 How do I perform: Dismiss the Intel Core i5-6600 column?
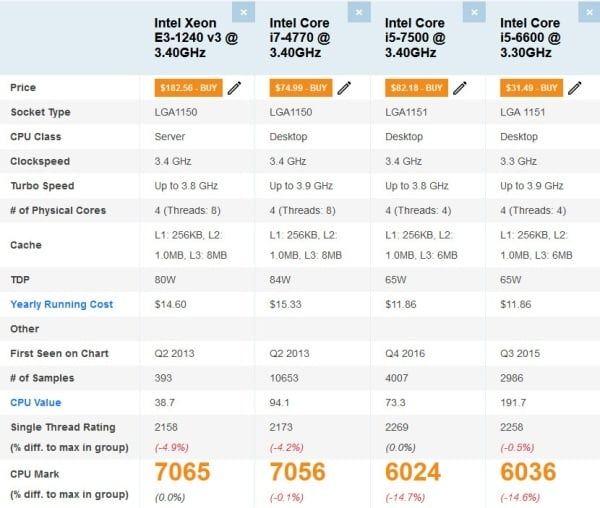(x=587, y=13)
